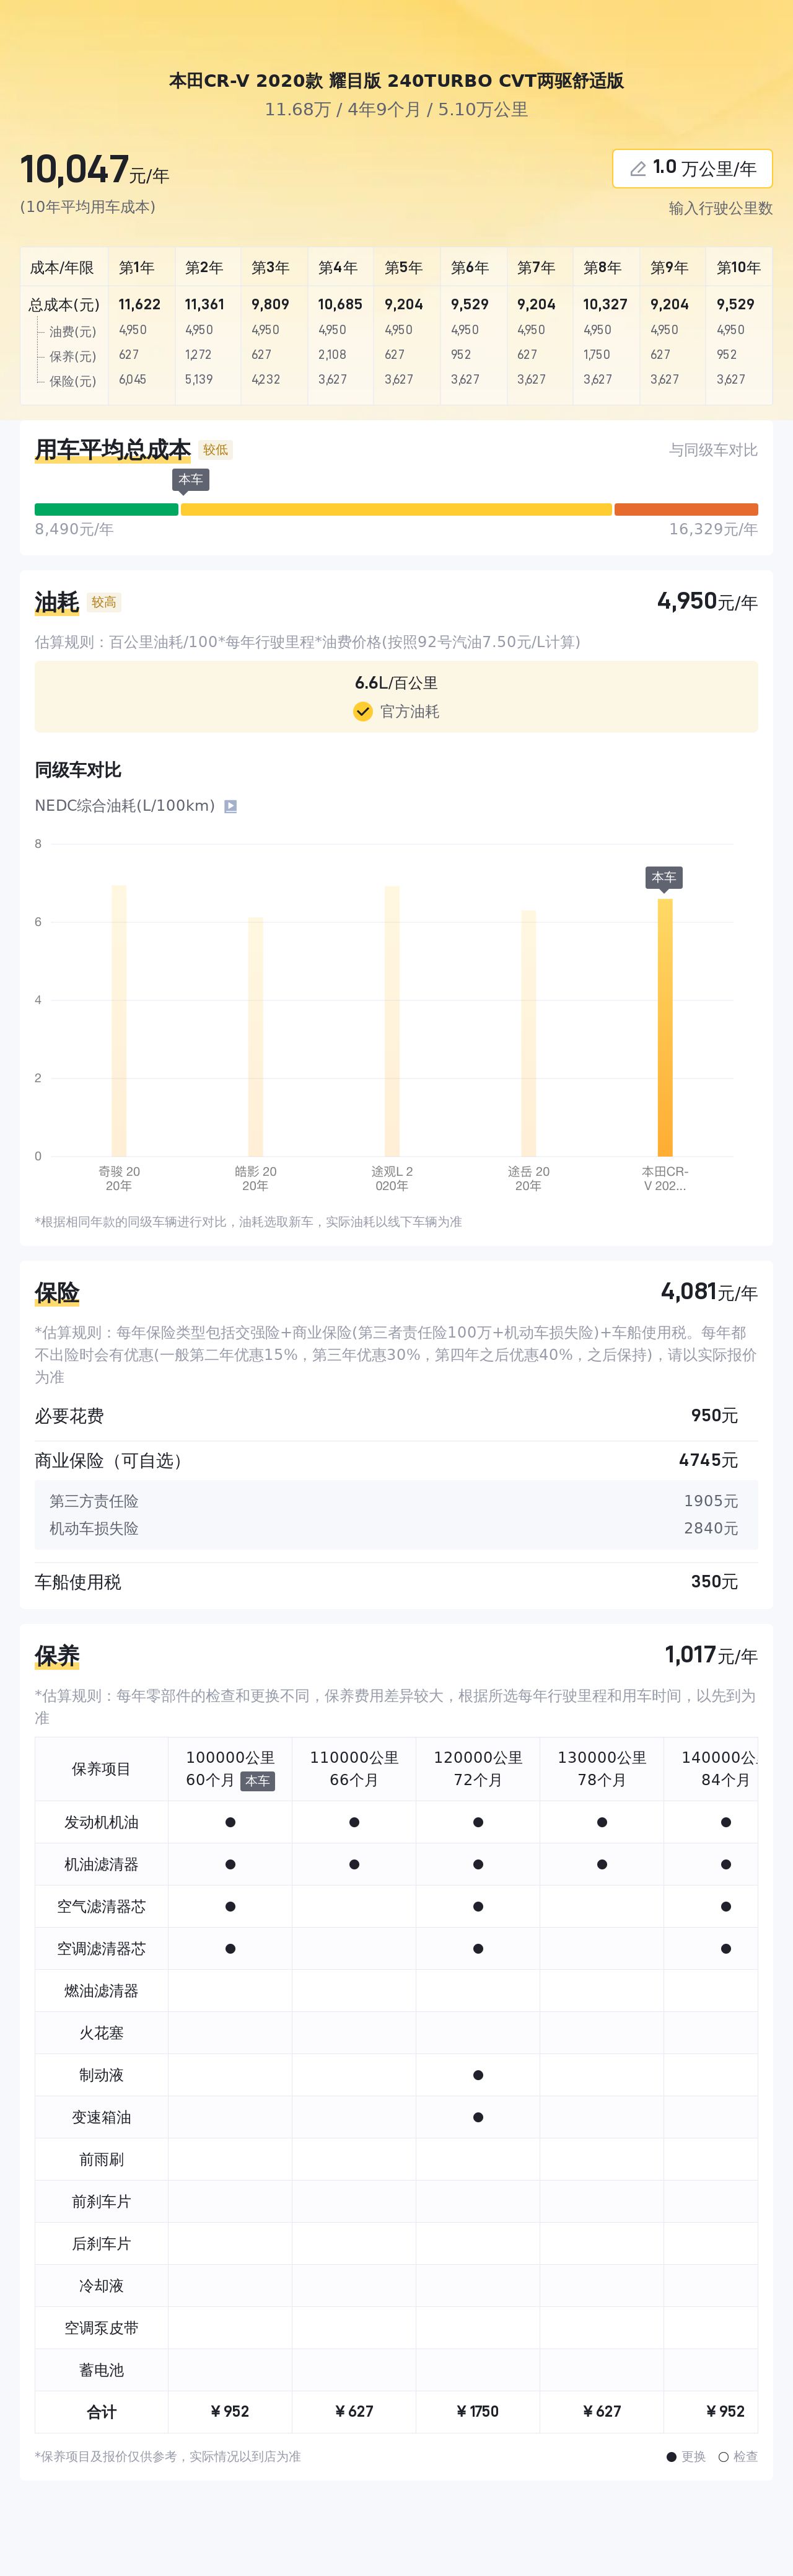Image resolution: width=793 pixels, height=2576 pixels.
Task: Click the pencil edit icon beside 1.0 万公里/年
Action: 637,169
